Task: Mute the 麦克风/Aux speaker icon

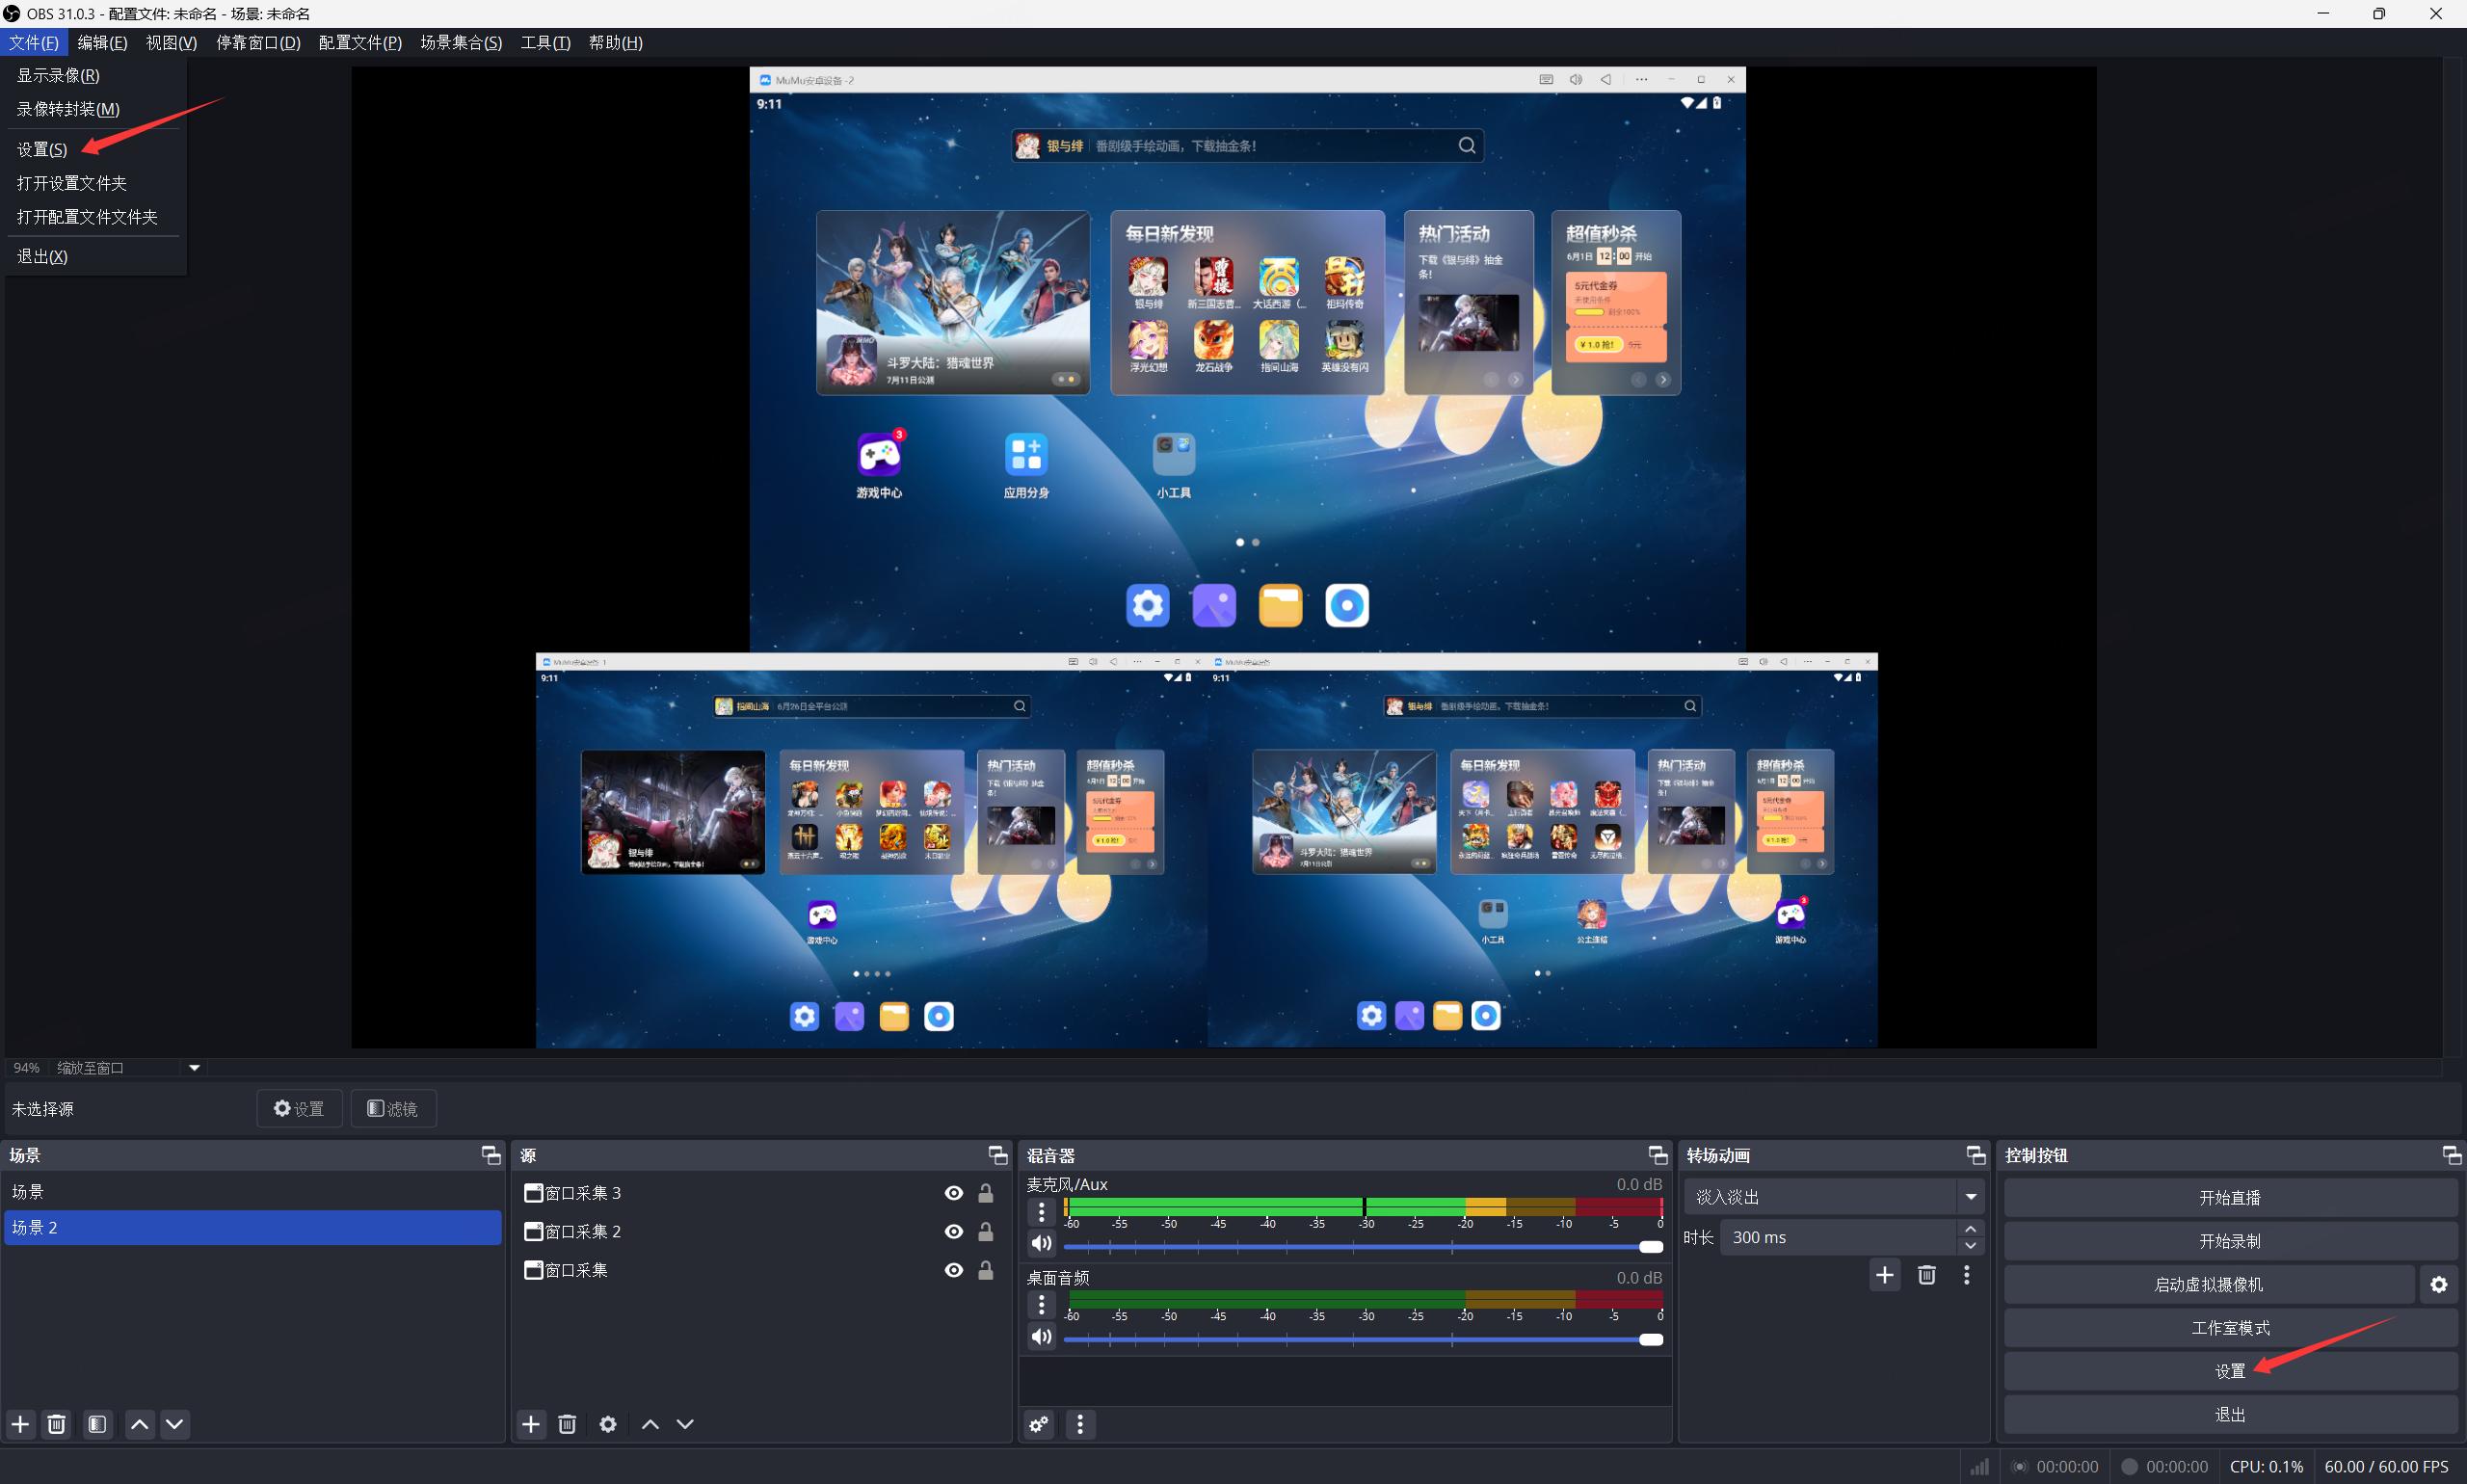Action: 1041,1243
